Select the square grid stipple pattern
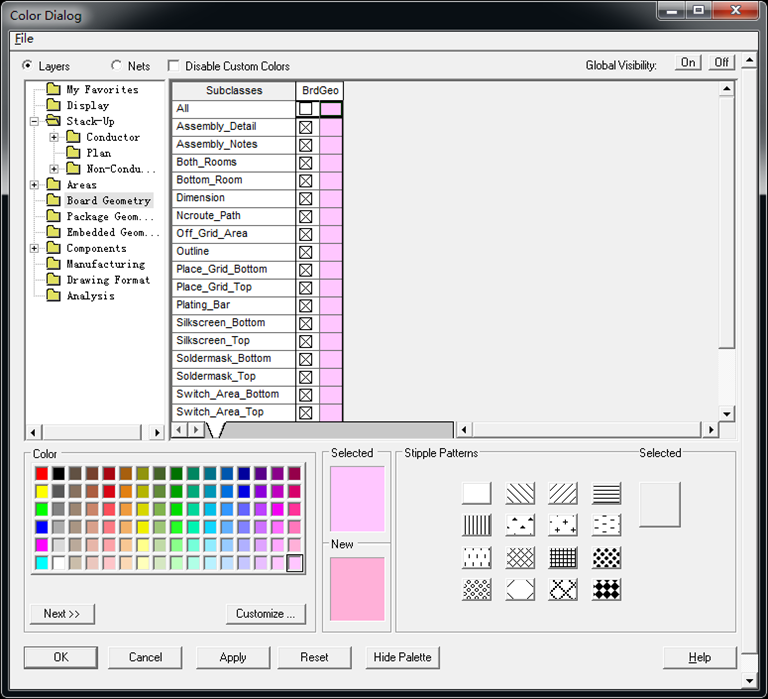This screenshot has height=699, width=768. [563, 557]
